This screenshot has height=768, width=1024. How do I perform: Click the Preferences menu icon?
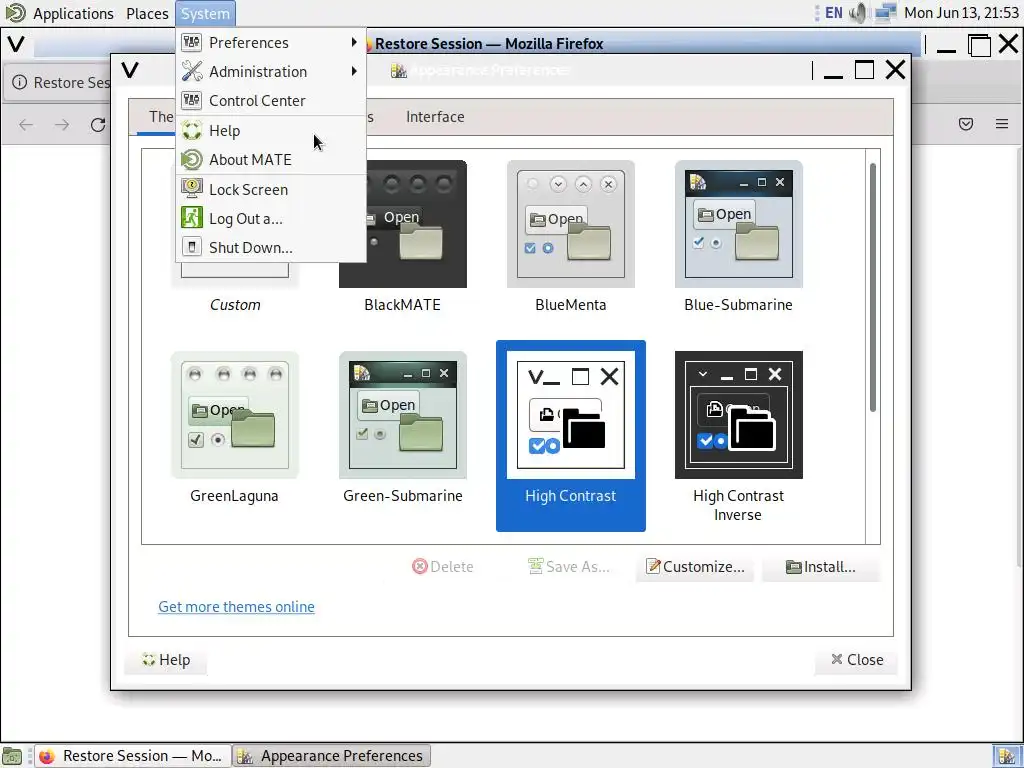click(x=191, y=42)
